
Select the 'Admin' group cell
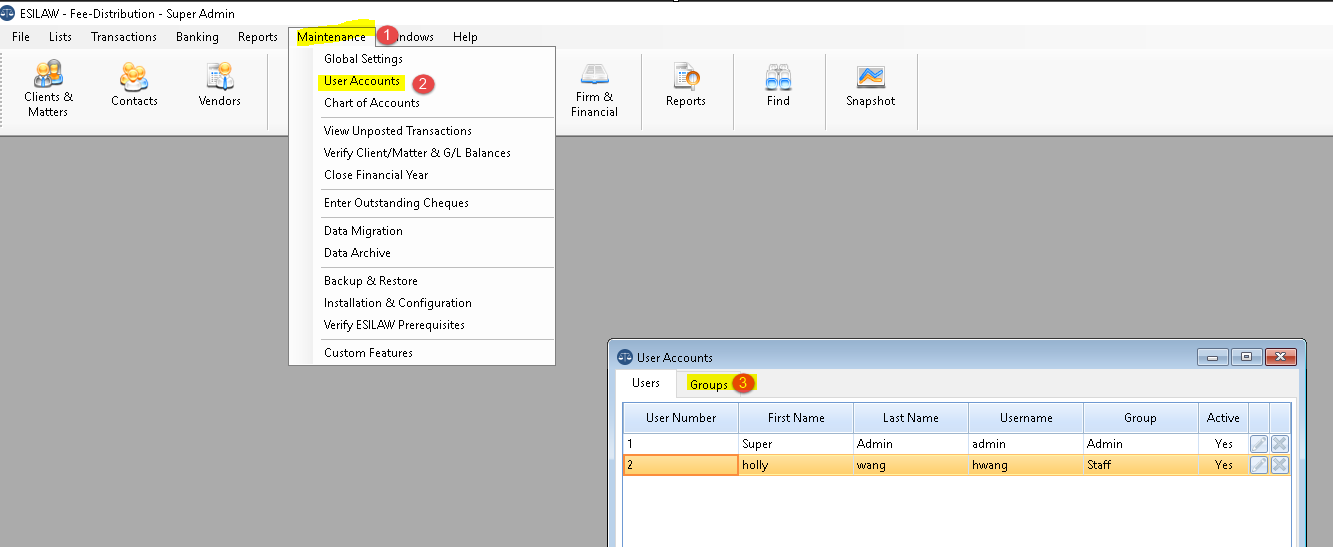1140,444
